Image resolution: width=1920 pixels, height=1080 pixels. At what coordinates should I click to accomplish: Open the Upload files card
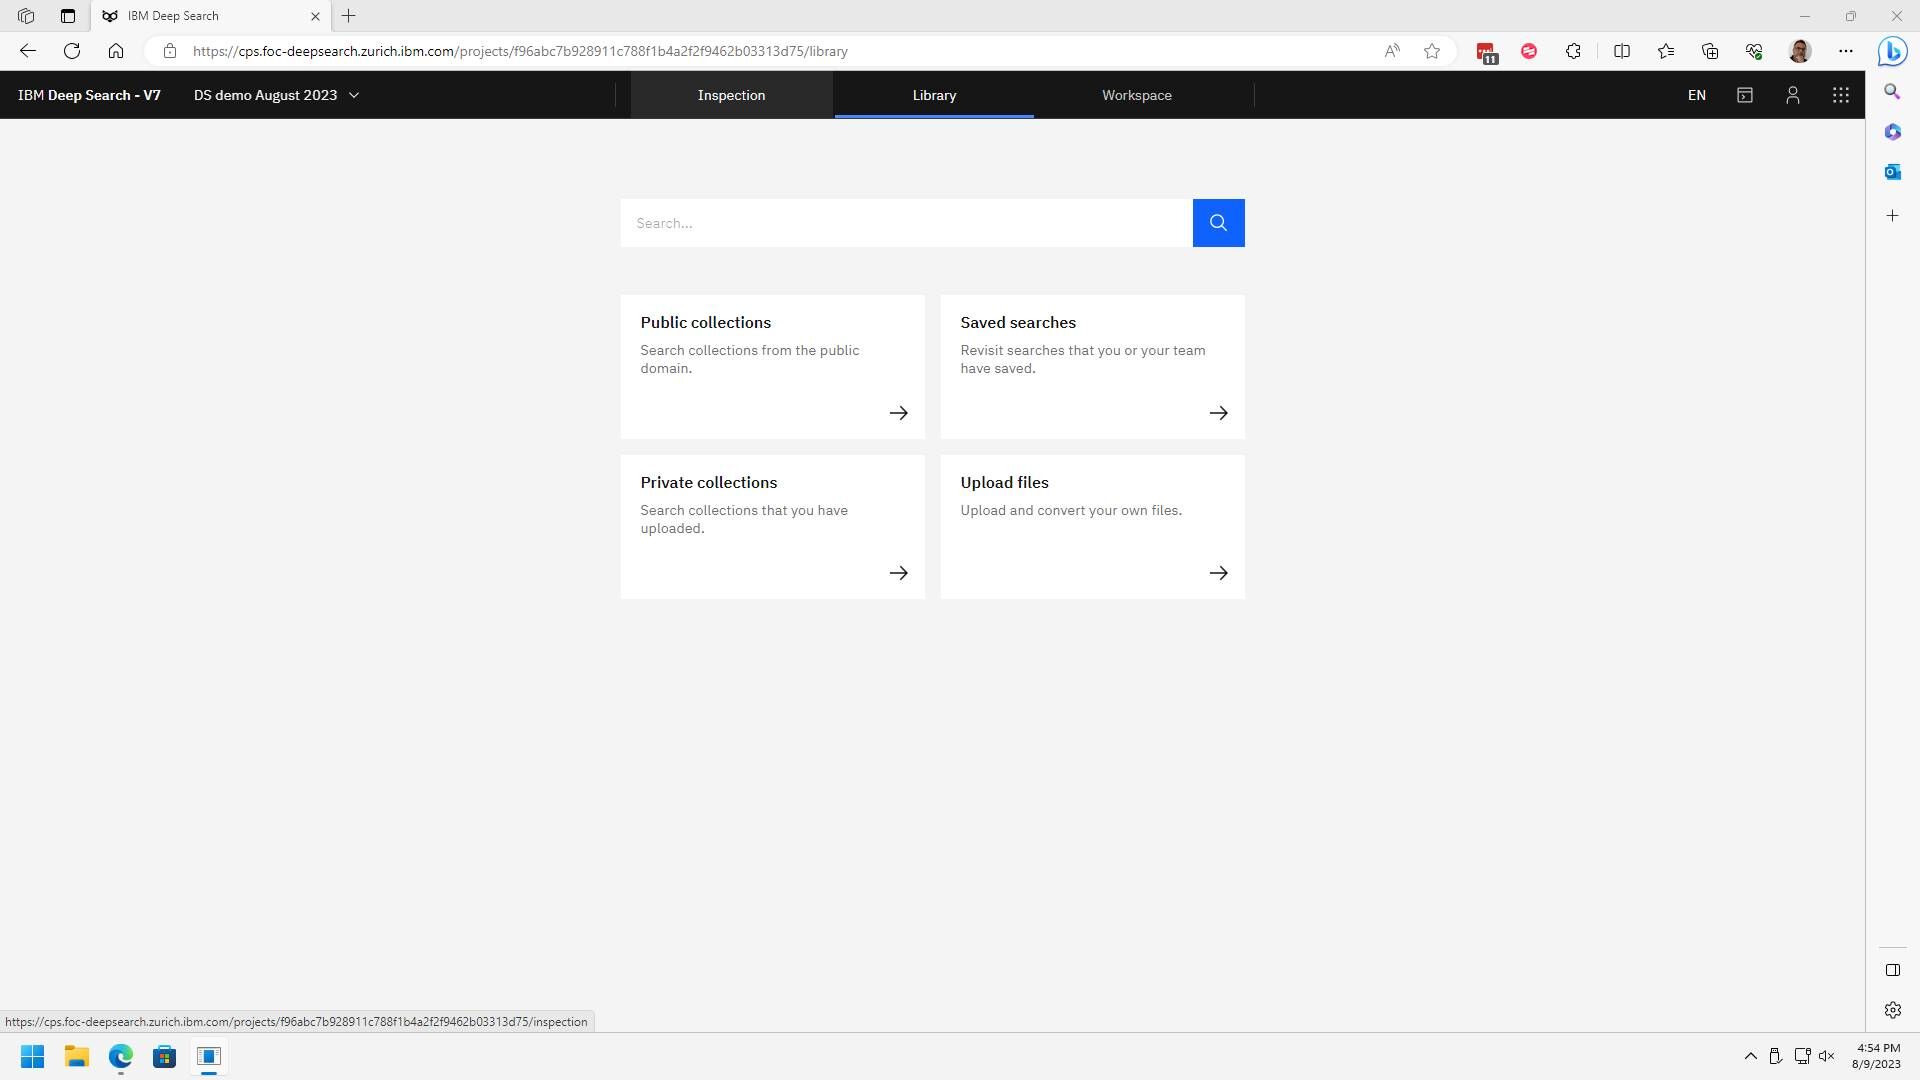coord(1093,527)
